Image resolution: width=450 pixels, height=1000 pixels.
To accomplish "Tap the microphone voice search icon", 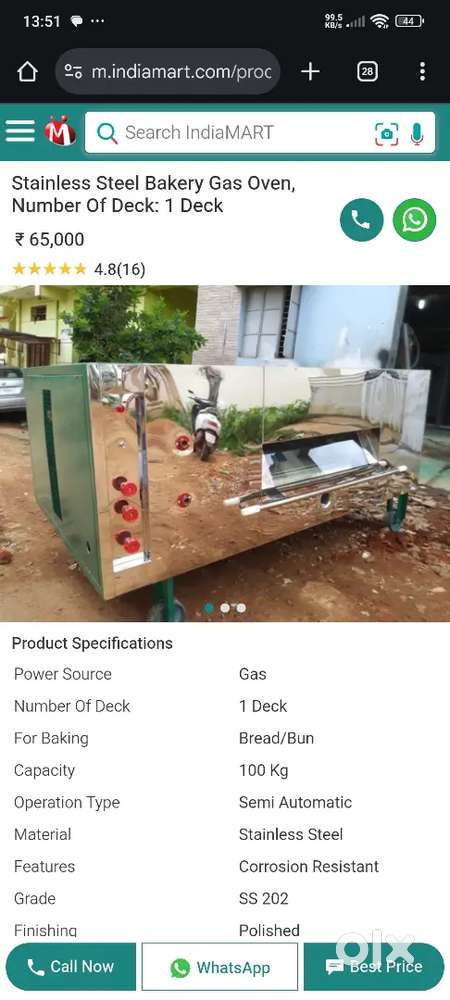I will [x=417, y=133].
